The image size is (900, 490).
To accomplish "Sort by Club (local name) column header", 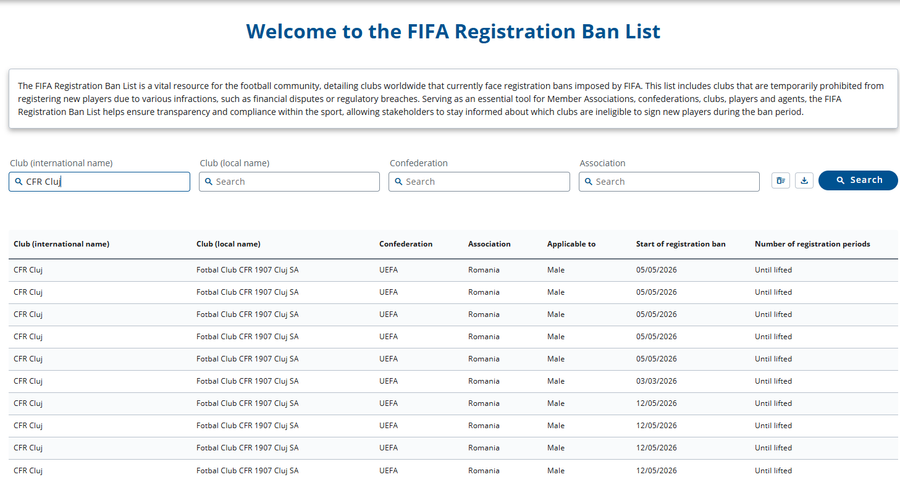I will point(228,244).
